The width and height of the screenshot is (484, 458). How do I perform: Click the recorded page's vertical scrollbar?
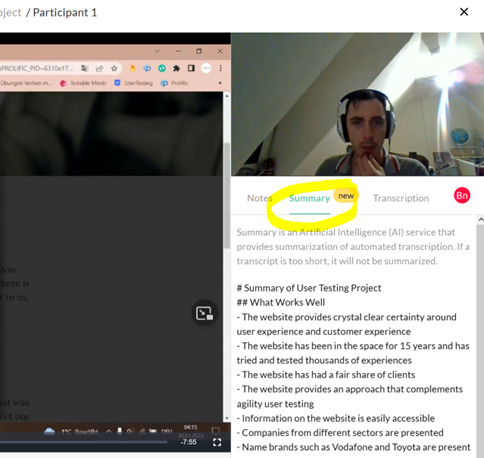pyautogui.click(x=227, y=196)
